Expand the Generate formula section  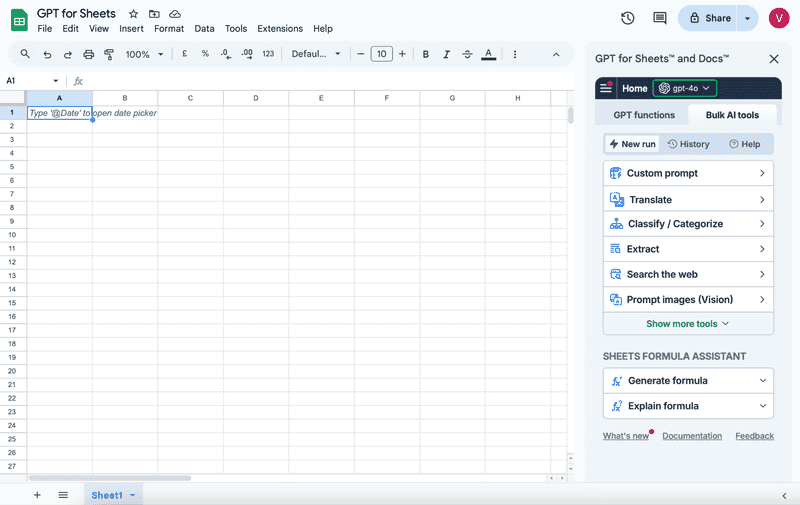pyautogui.click(x=688, y=381)
